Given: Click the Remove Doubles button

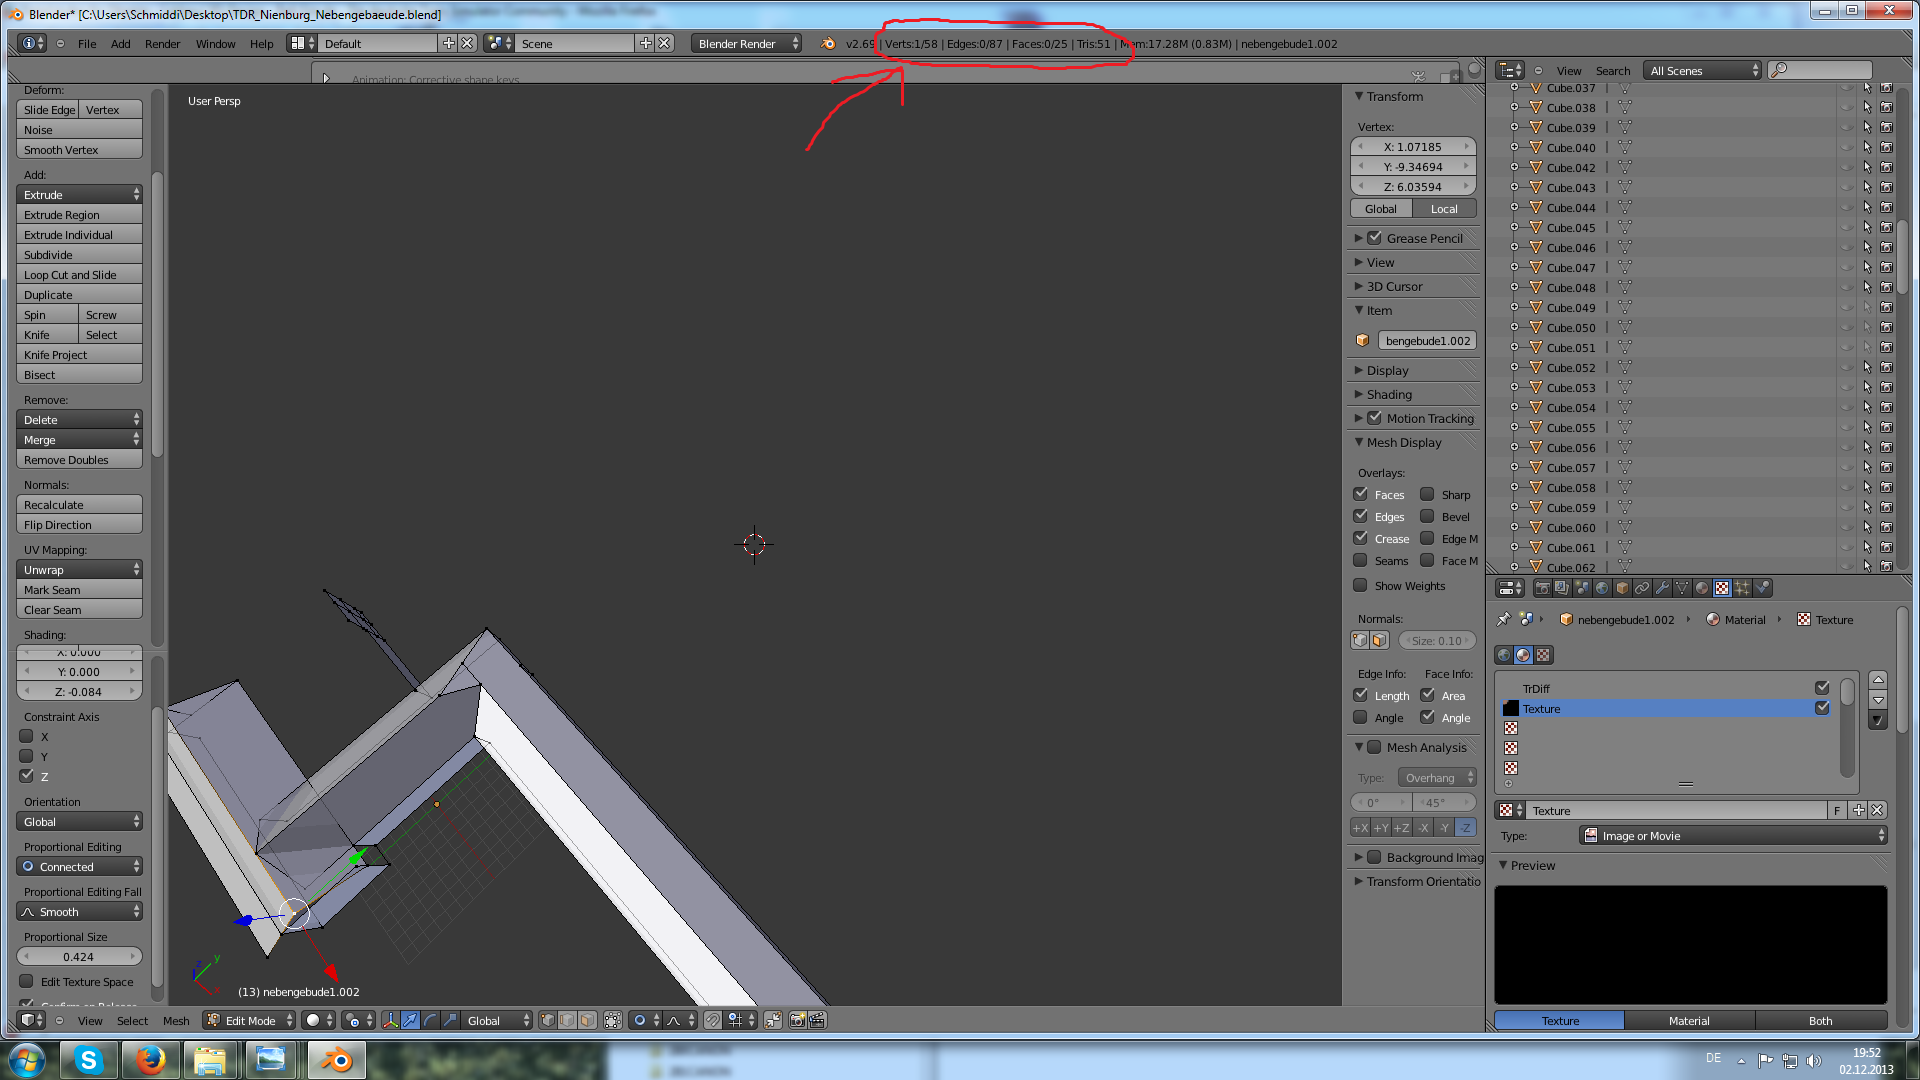Looking at the screenshot, I should (x=79, y=460).
